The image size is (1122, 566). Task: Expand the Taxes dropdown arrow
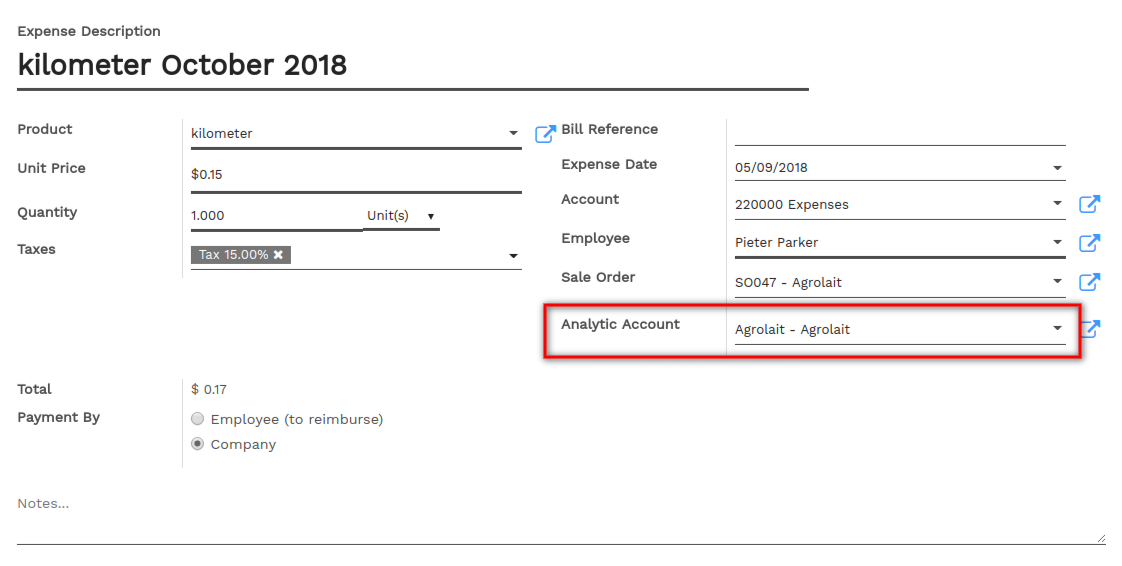513,255
